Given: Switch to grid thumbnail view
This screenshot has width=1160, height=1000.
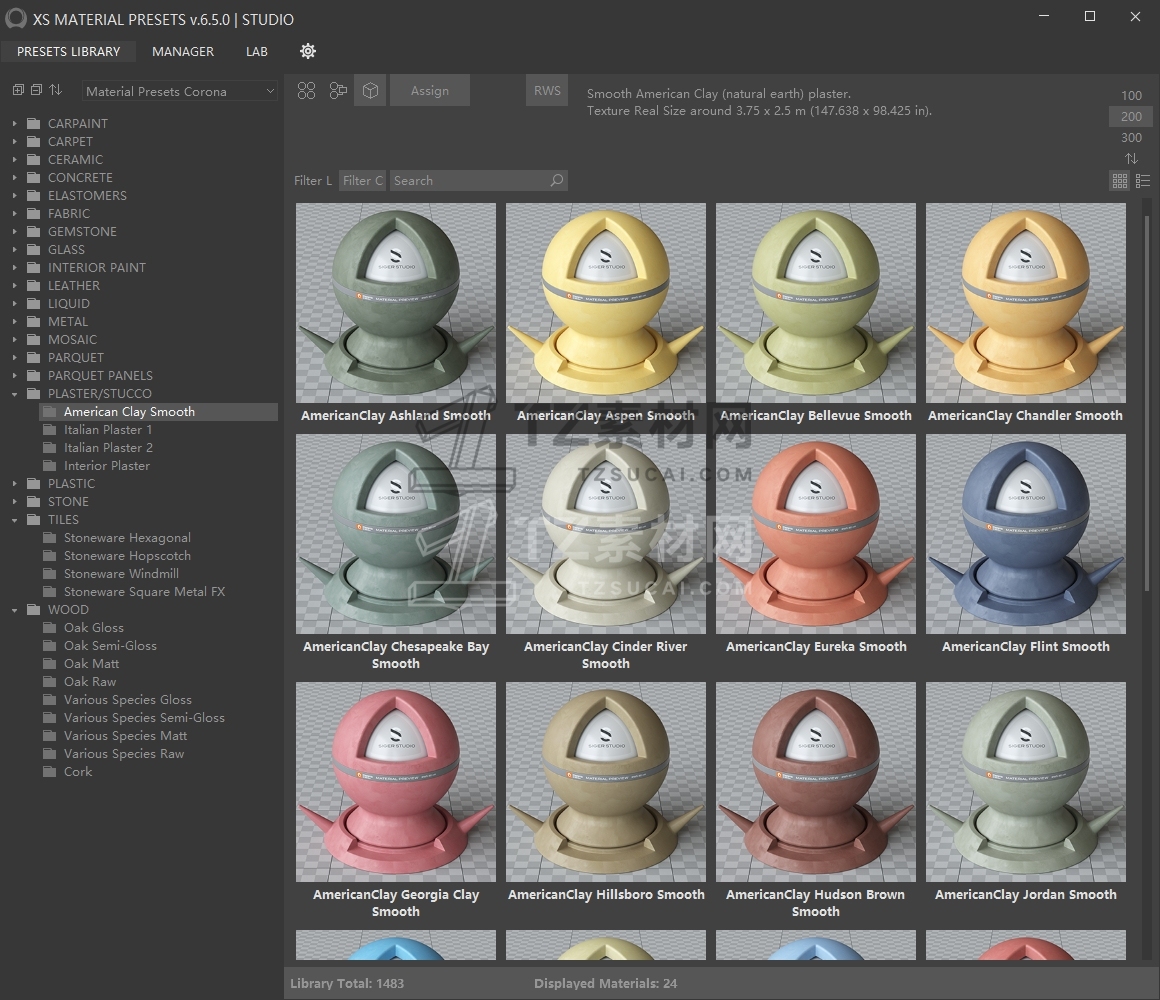Looking at the screenshot, I should (1119, 180).
